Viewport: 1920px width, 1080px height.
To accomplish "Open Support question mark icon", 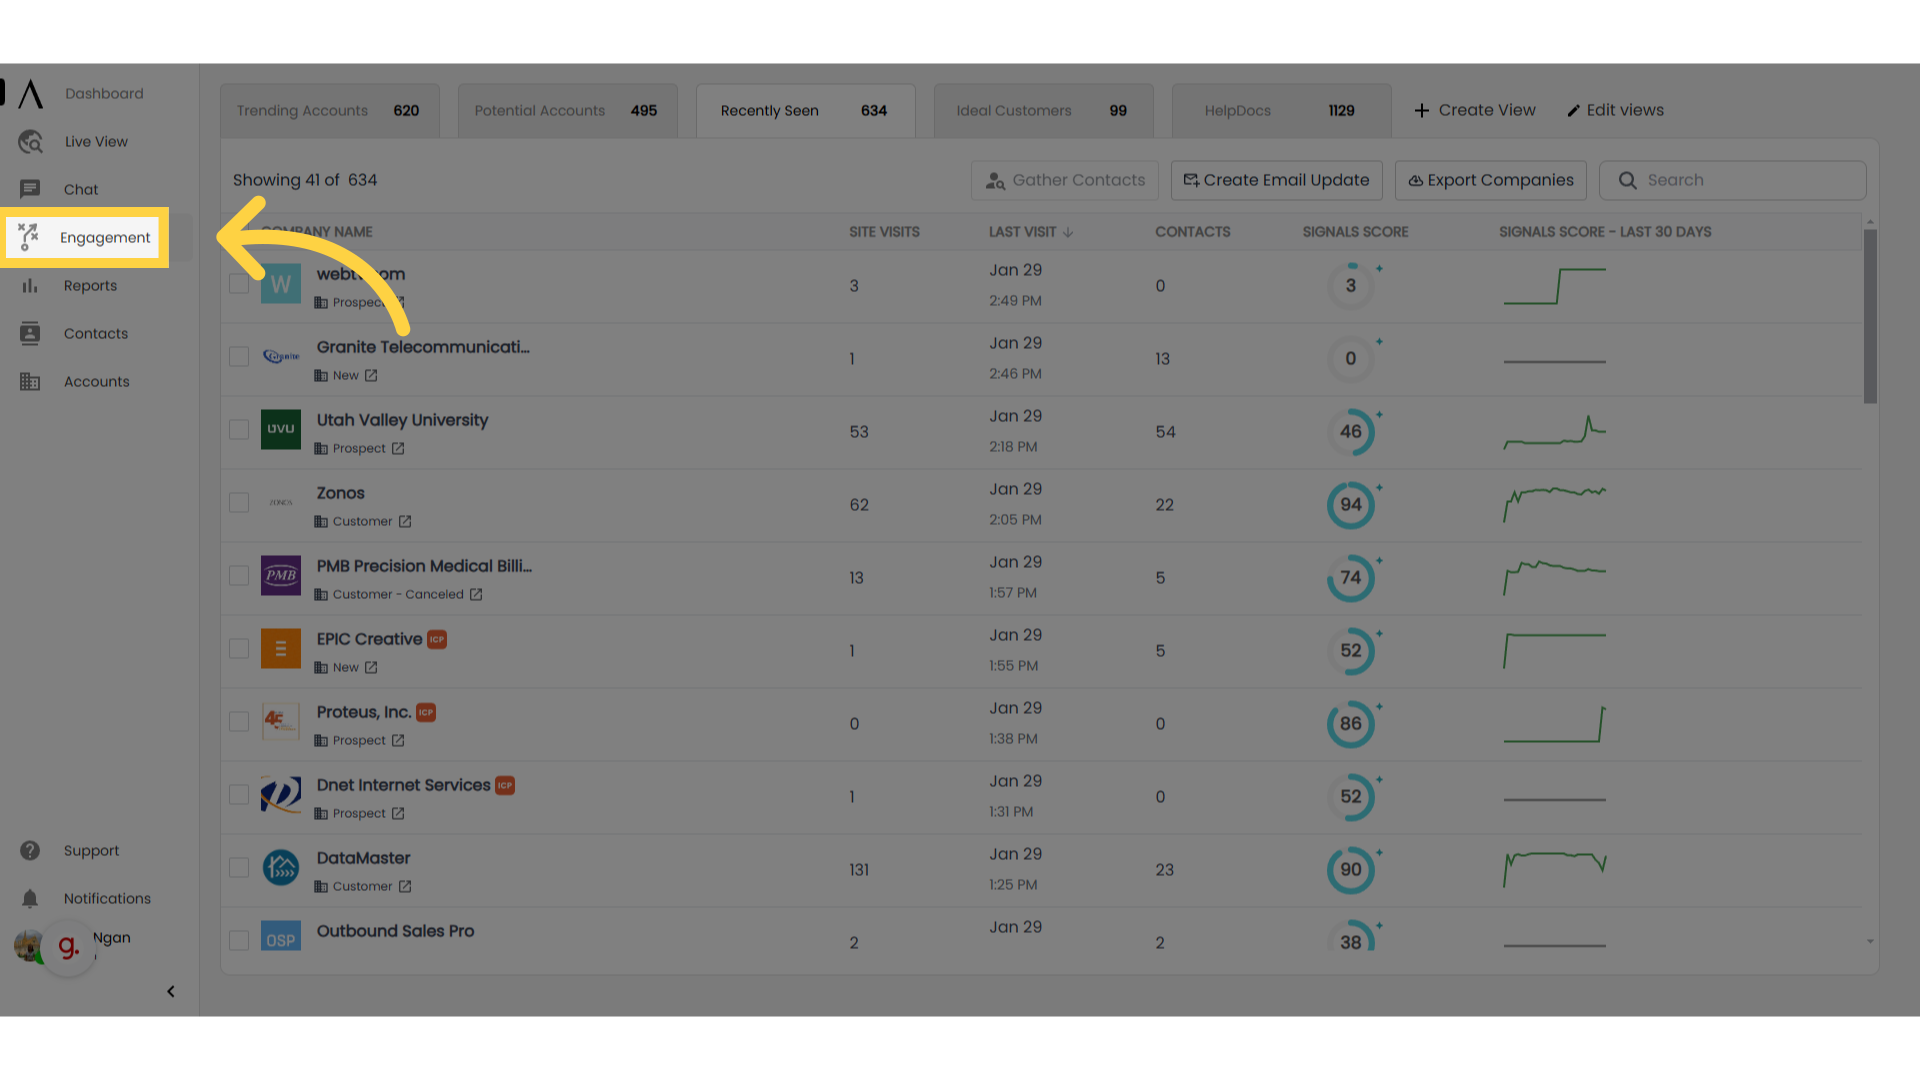I will pyautogui.click(x=30, y=851).
